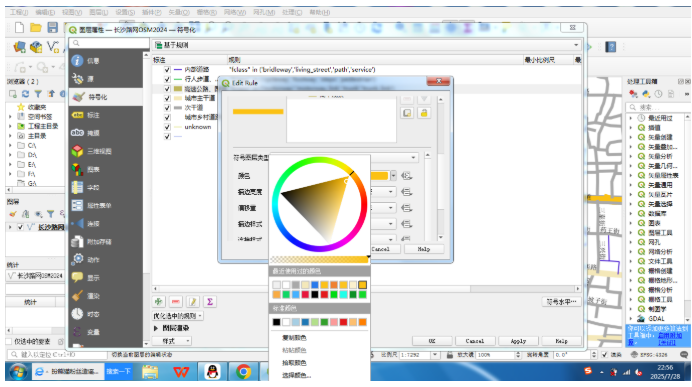Expand the C:\ drive in the Browser
This screenshot has height=387, width=692.
(x=10, y=145)
